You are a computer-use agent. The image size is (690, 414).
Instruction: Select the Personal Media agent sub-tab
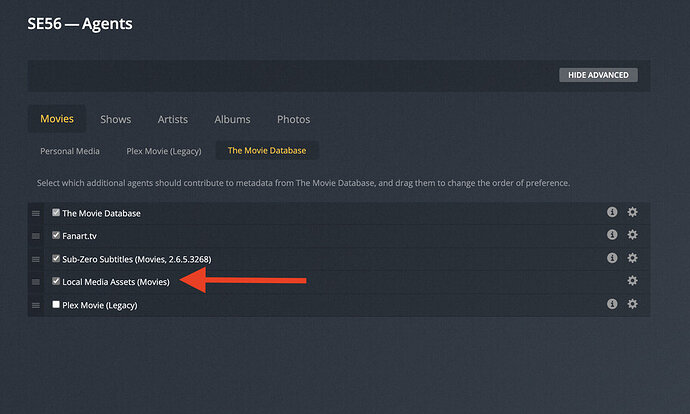coord(70,151)
